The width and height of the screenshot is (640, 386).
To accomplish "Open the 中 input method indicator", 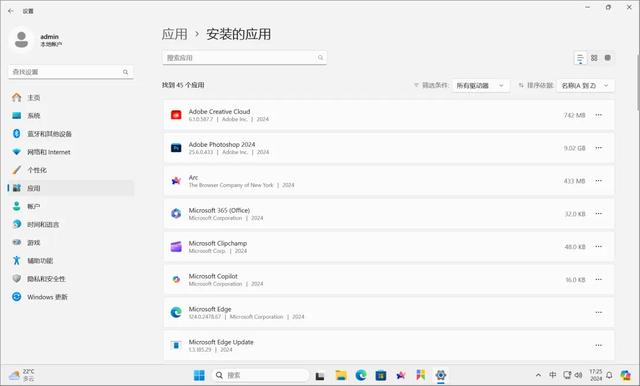I will tap(553, 375).
